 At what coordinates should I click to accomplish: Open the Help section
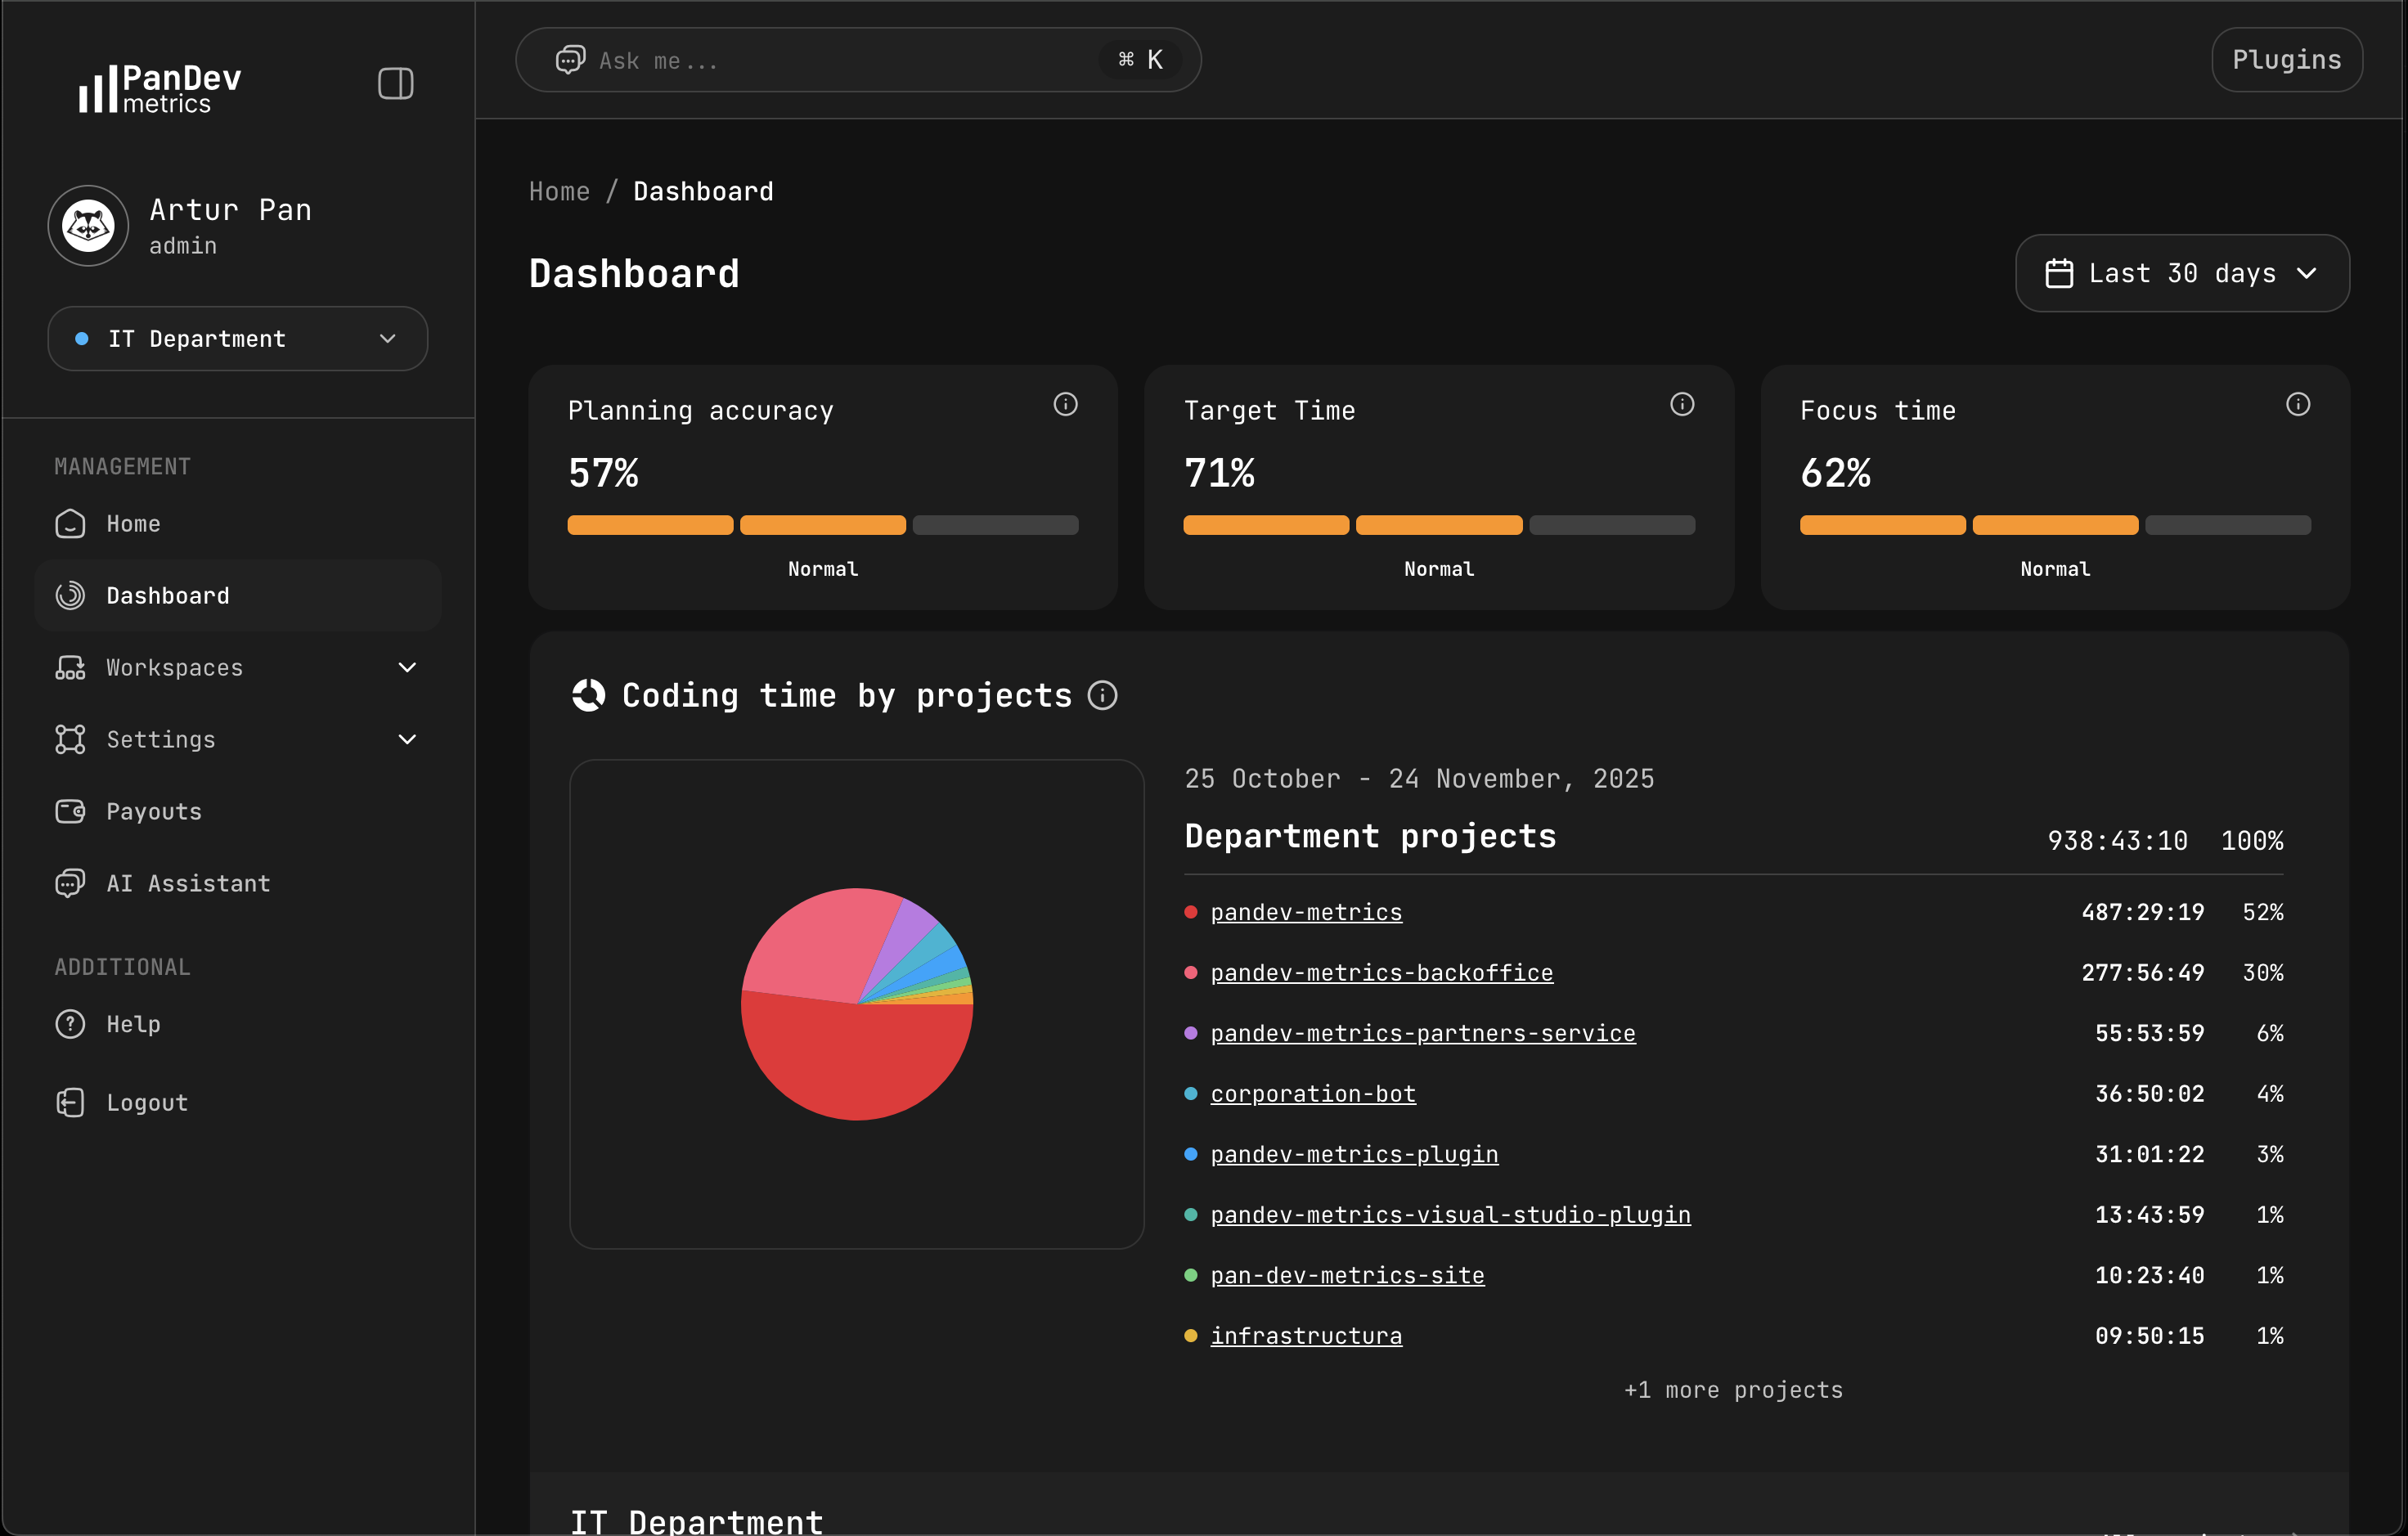pos(133,1023)
